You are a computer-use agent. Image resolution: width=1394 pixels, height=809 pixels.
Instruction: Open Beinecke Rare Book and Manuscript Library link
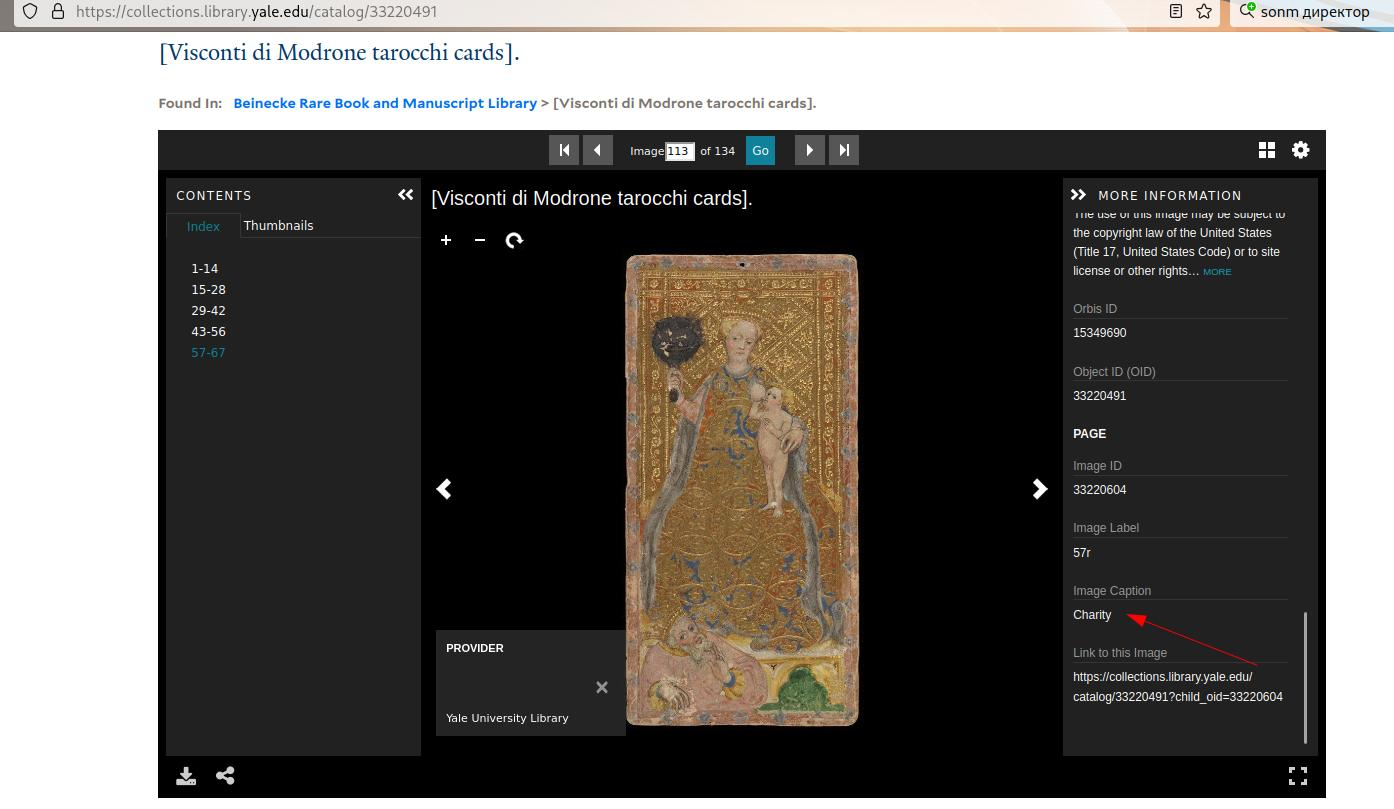click(385, 103)
